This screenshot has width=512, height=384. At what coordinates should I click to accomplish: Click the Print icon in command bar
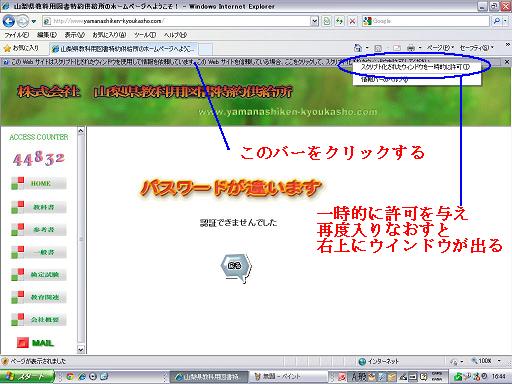[x=411, y=48]
